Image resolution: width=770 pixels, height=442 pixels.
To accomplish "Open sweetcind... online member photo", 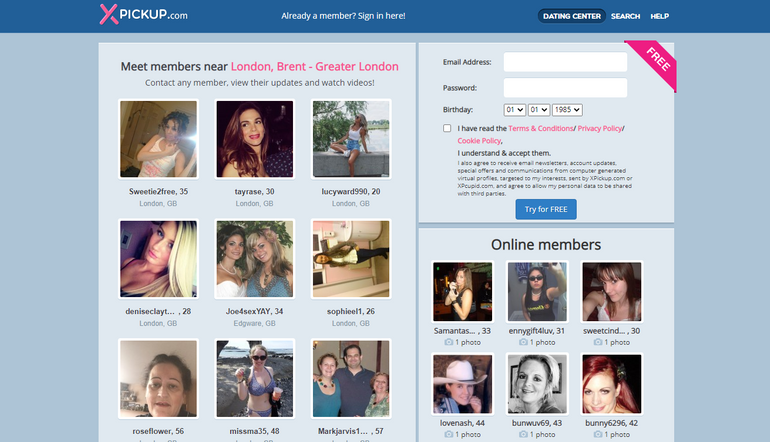I will (612, 292).
